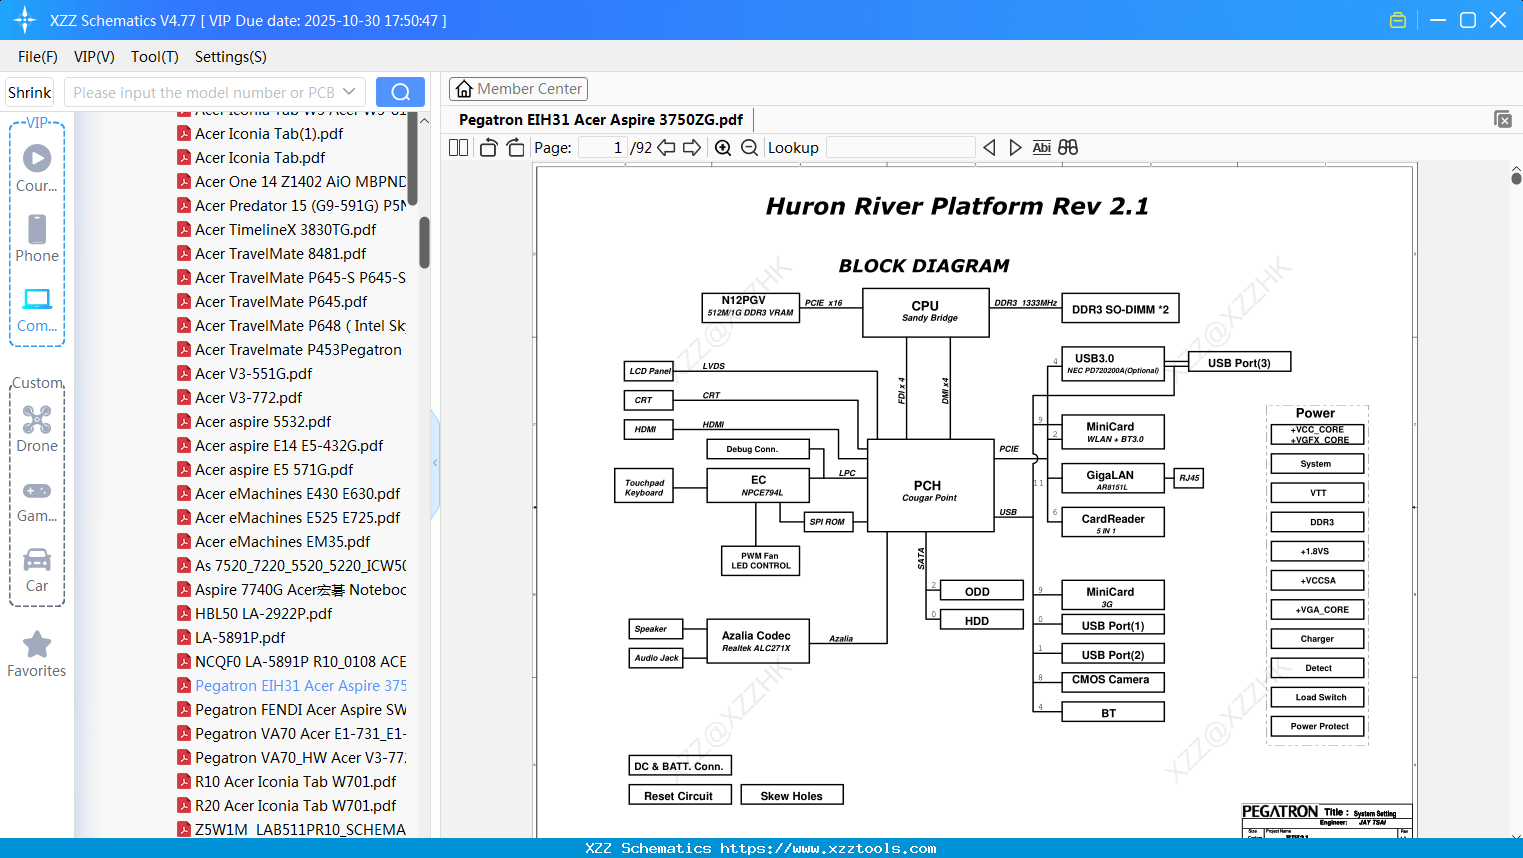
Task: Toggle two-page layout view icon
Action: pyautogui.click(x=458, y=148)
